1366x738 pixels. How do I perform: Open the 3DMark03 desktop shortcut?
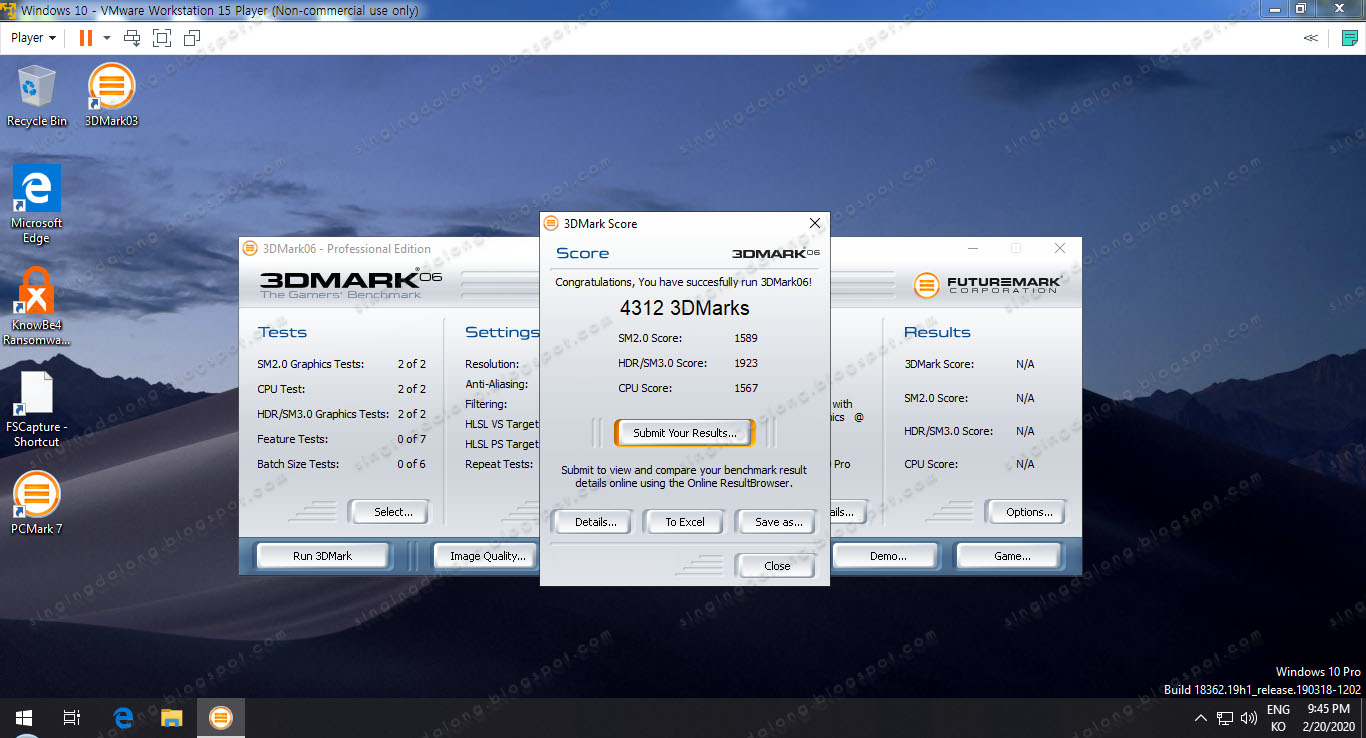click(x=111, y=95)
